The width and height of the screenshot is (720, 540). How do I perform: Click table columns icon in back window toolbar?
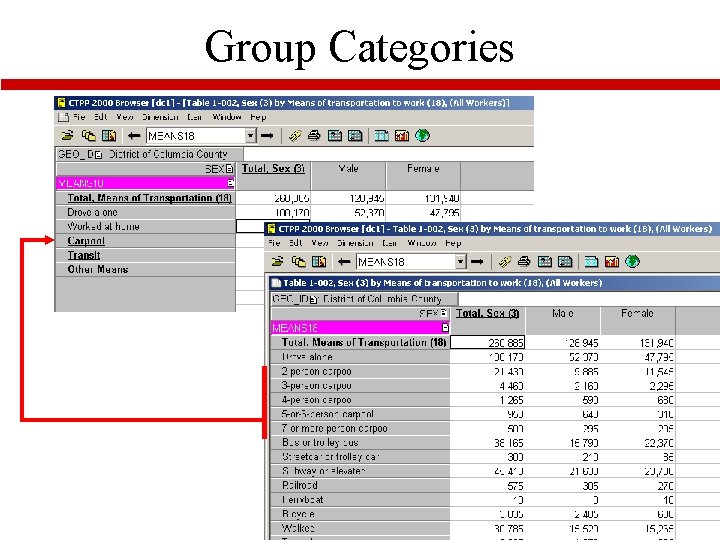(109, 135)
